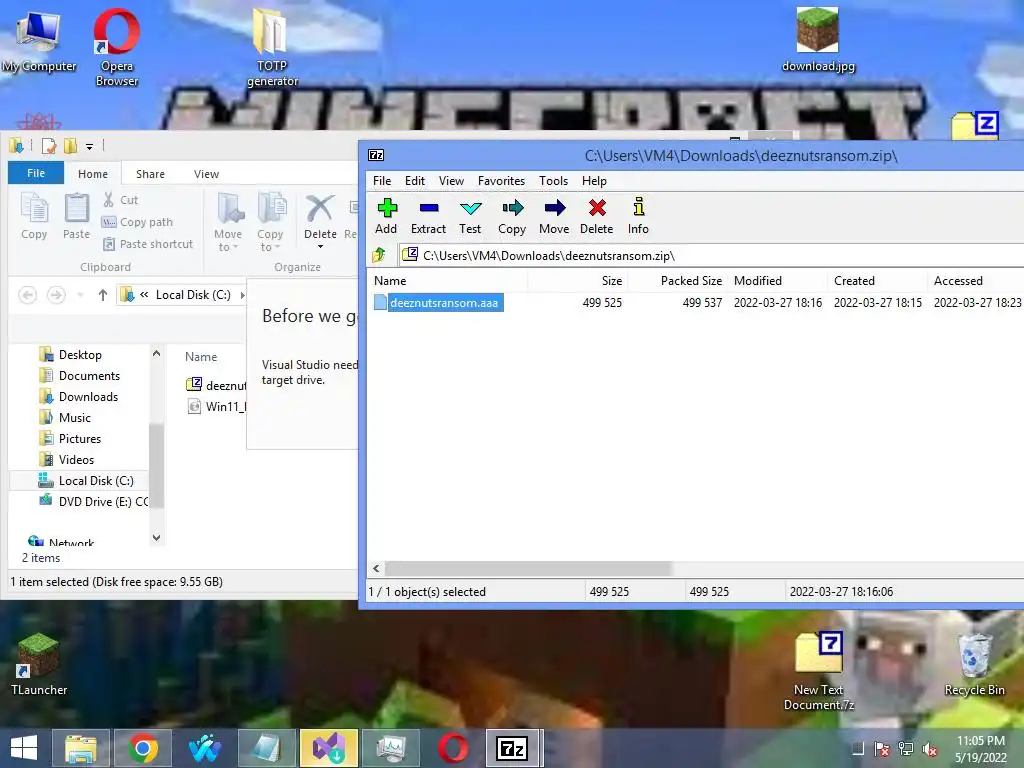The height and width of the screenshot is (768, 1024).
Task: Select the Win11 file in Explorer list
Action: (216, 406)
